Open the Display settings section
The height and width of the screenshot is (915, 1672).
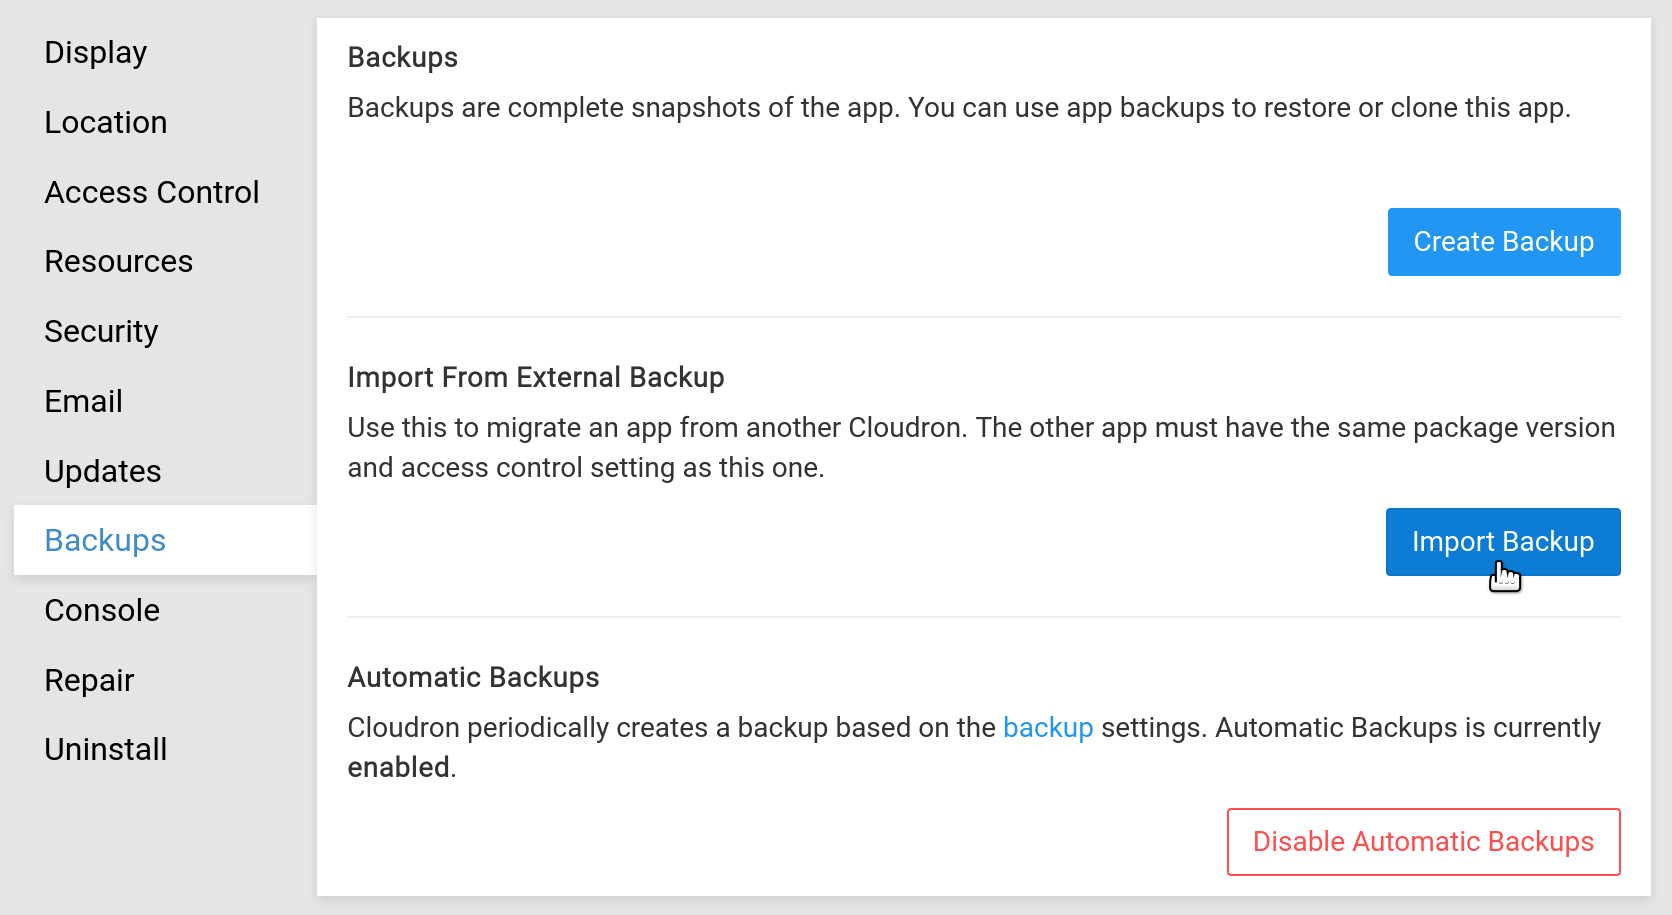tap(96, 52)
